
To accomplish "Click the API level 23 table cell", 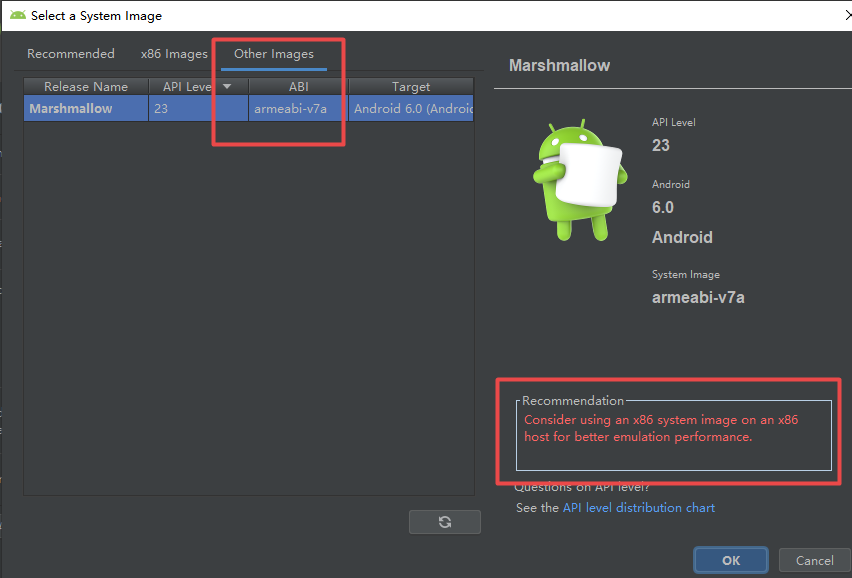I will point(198,108).
